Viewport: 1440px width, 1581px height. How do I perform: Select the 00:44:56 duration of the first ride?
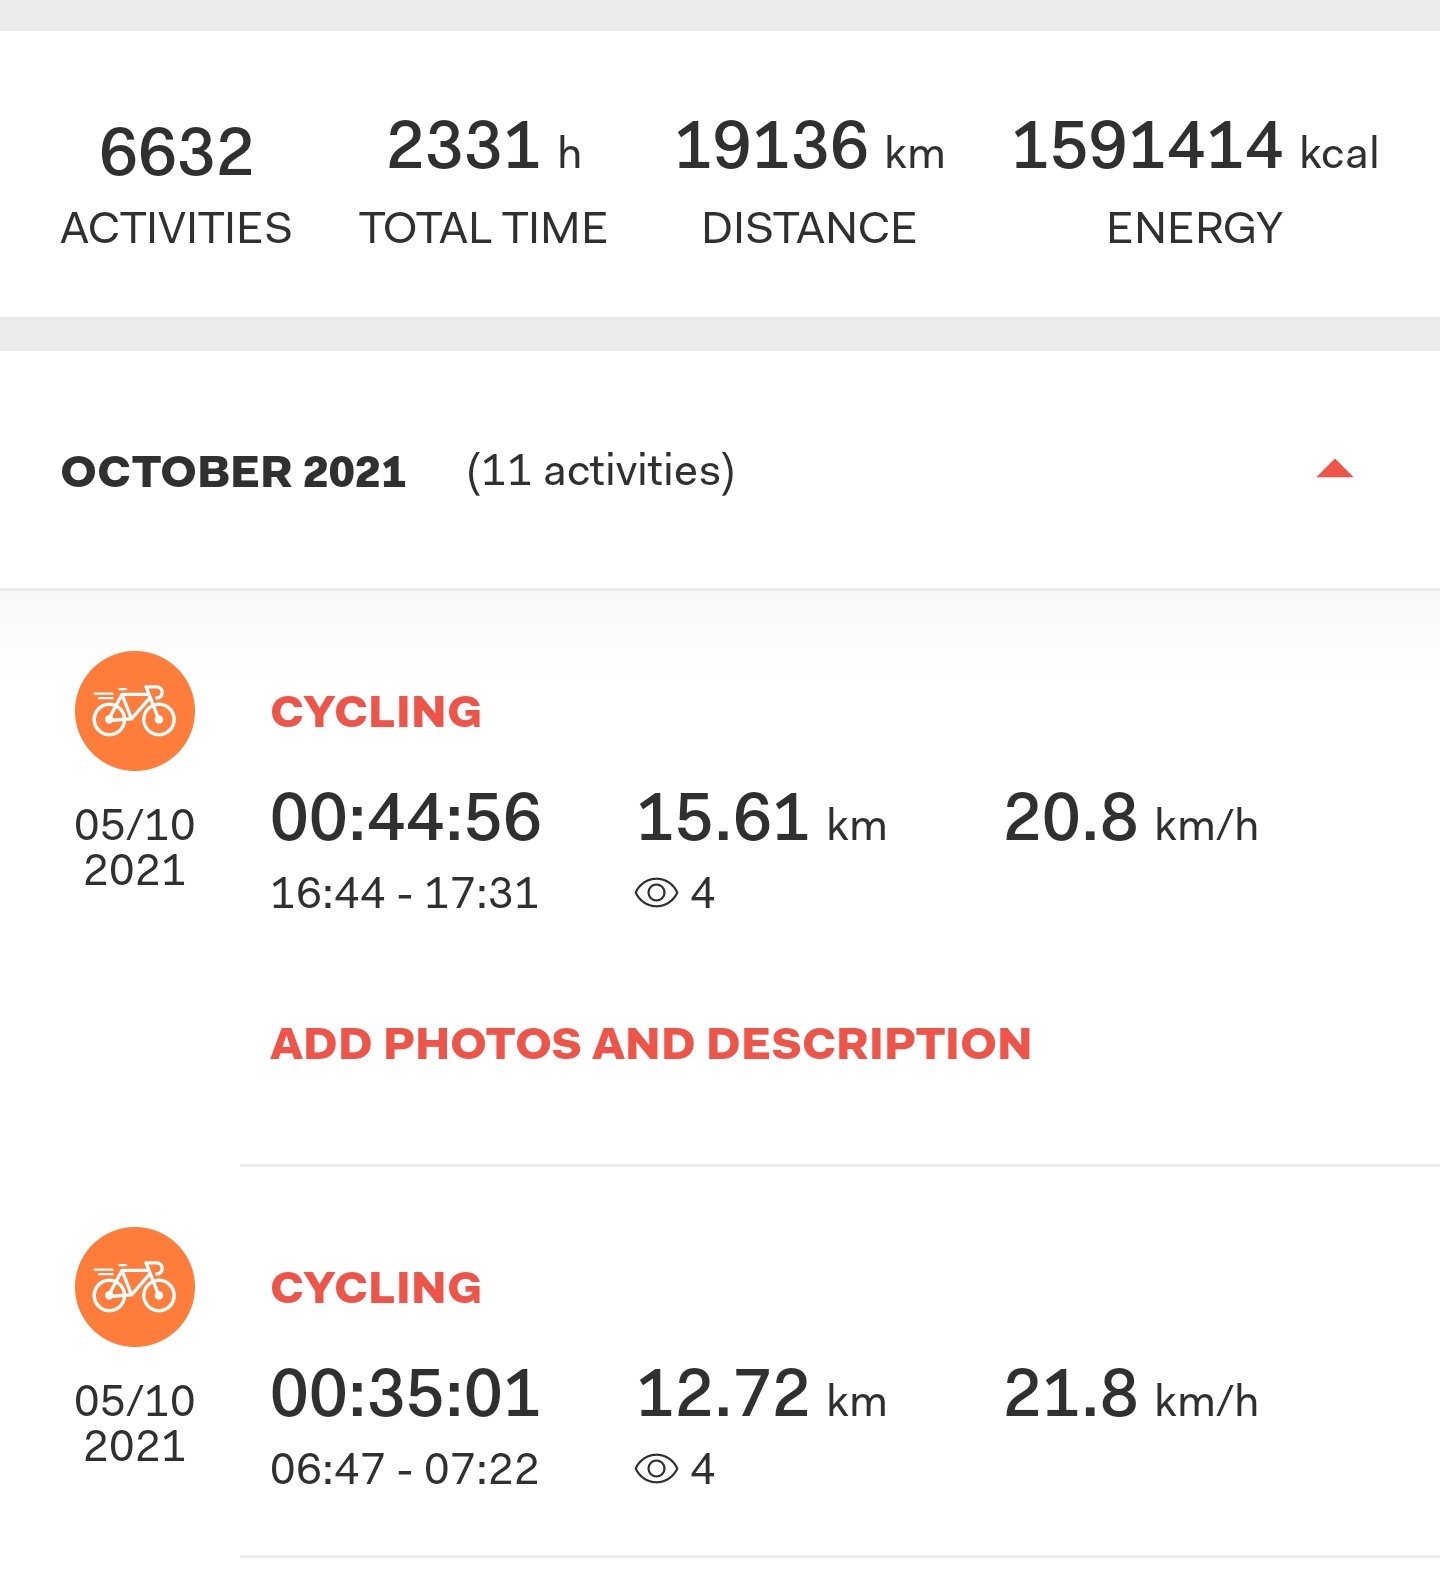(x=406, y=817)
